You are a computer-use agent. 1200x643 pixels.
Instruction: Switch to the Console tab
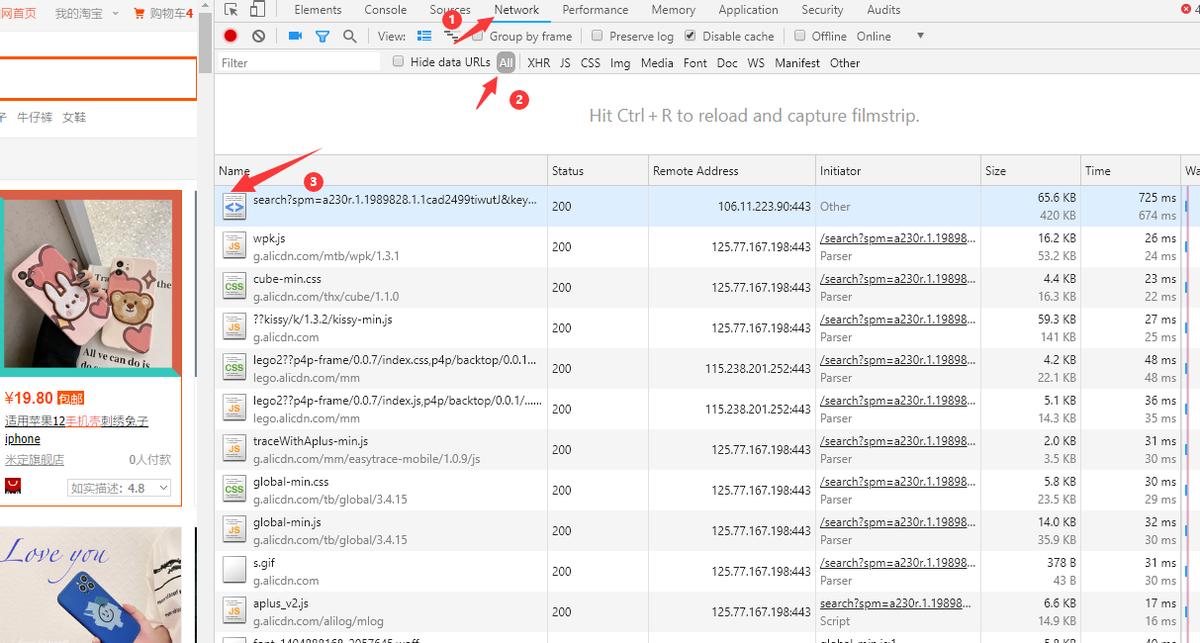tap(385, 10)
